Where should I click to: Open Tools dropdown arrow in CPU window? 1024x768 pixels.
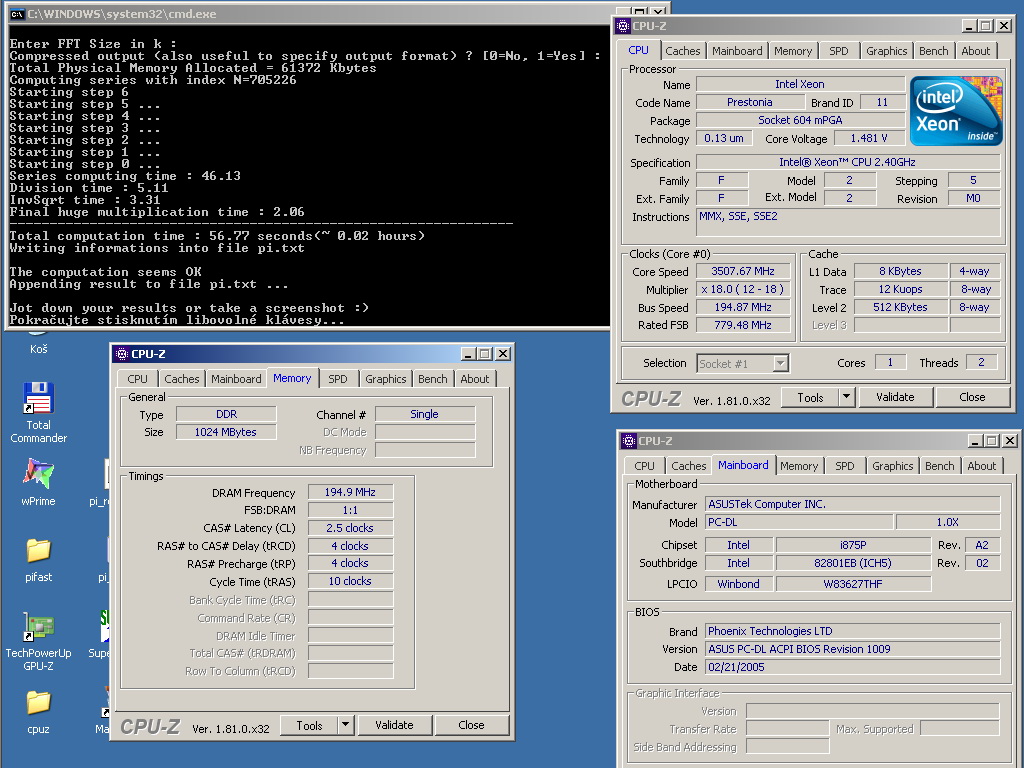click(x=846, y=397)
